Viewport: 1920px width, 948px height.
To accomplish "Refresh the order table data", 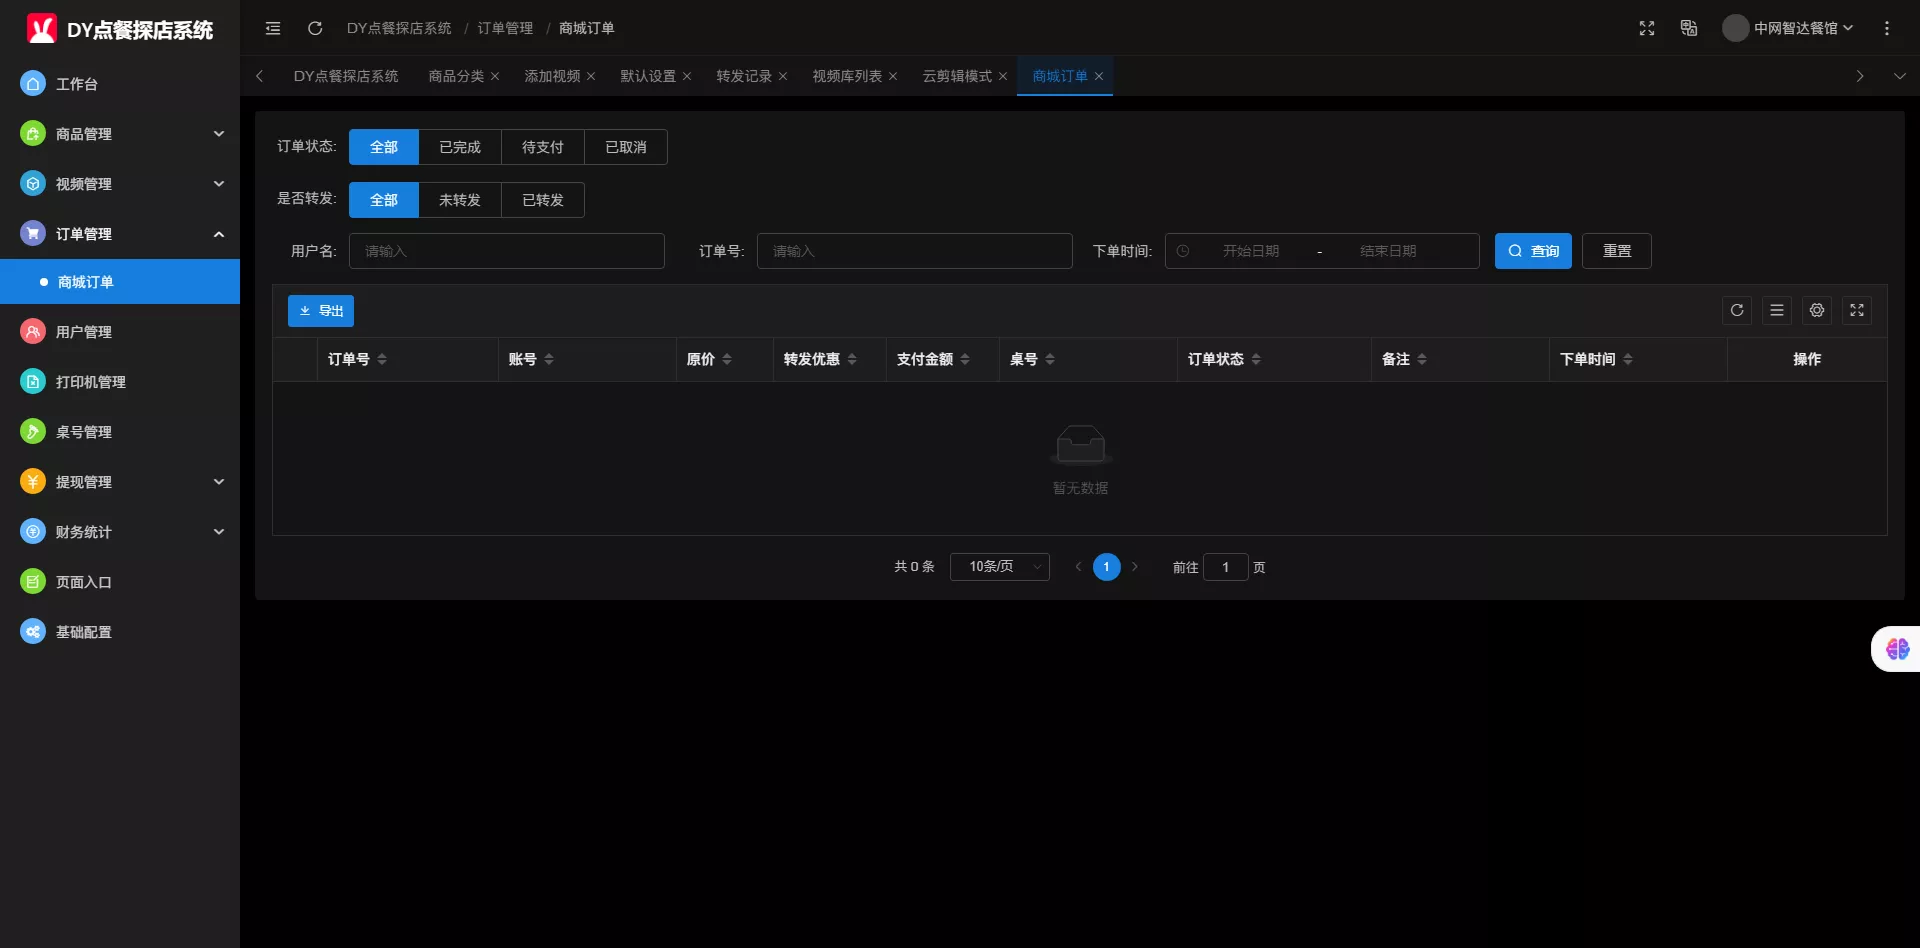I will 1737,310.
